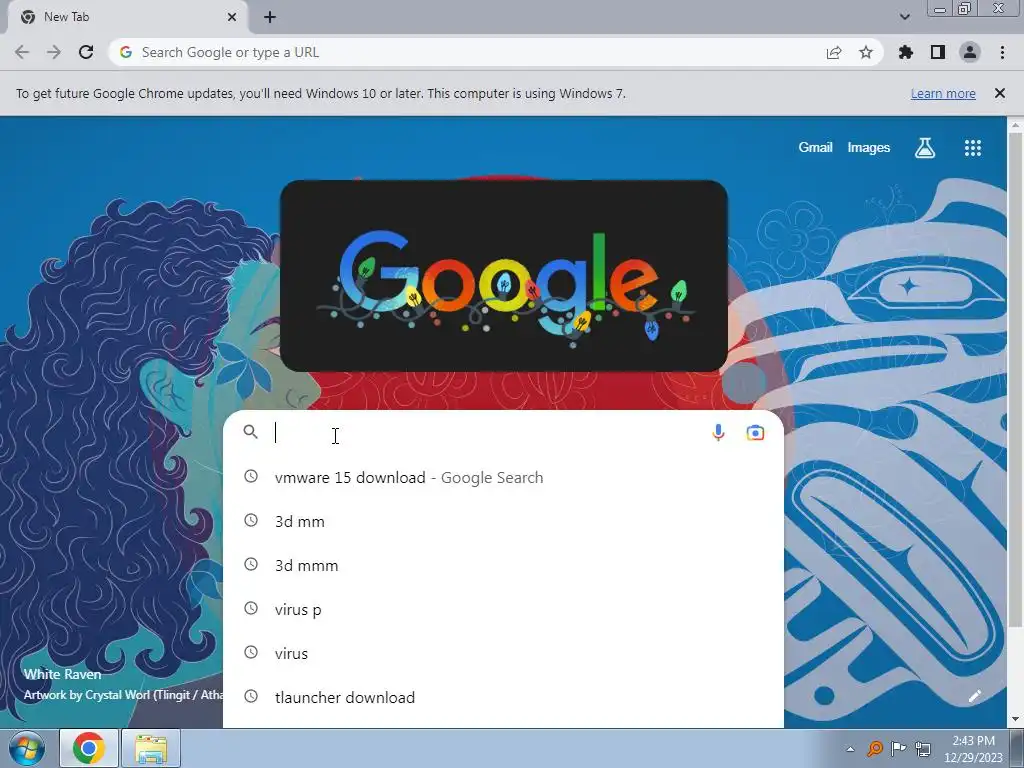This screenshot has height=768, width=1024.
Task: Click the Google holiday lights doodle
Action: click(x=504, y=276)
